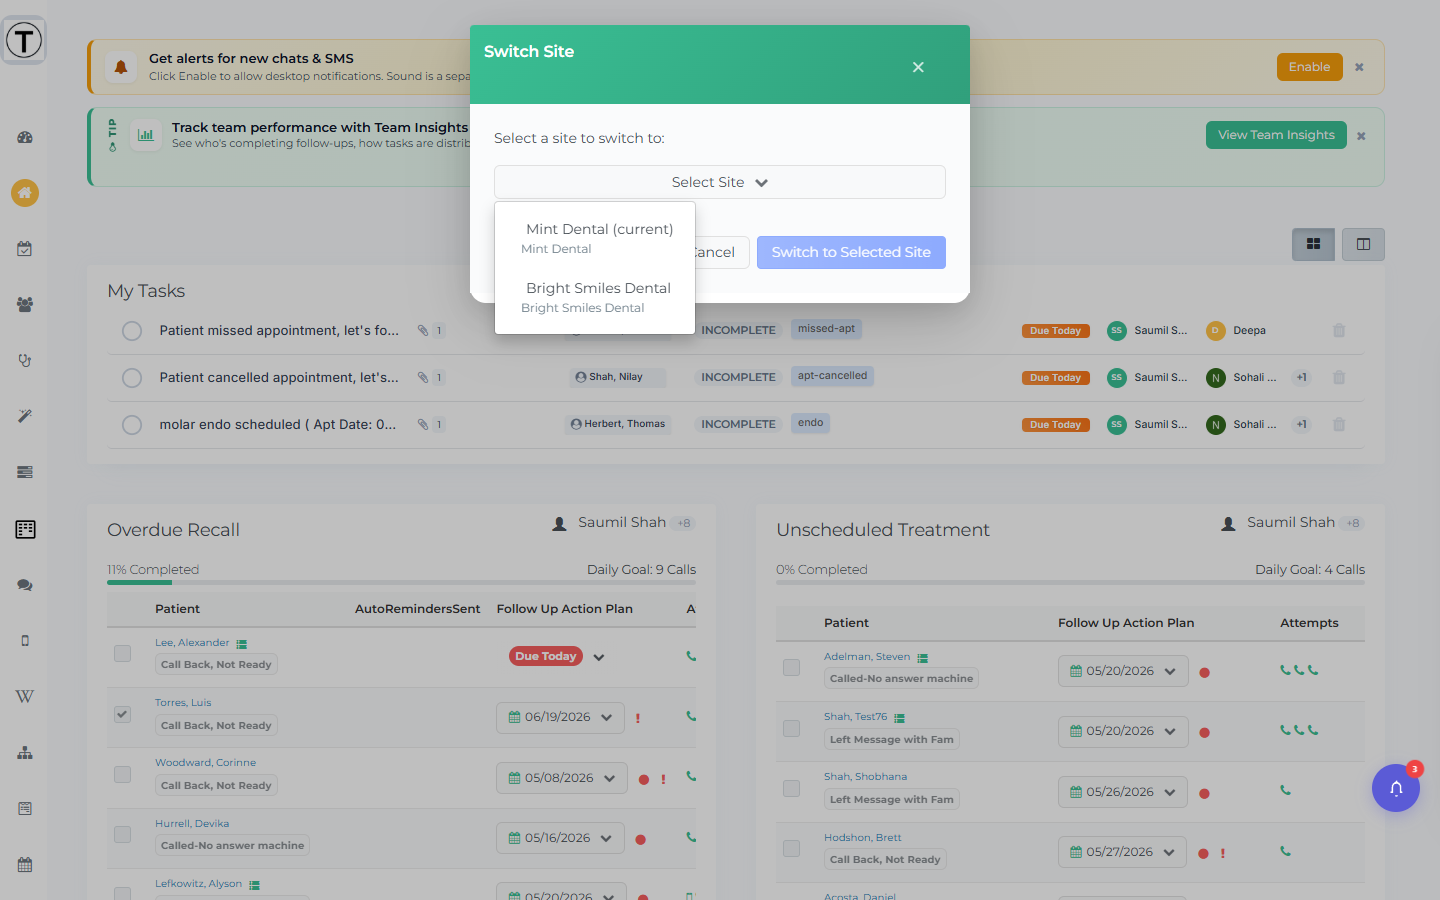
Task: Open the dashboard gauge icon in sidebar
Action: pyautogui.click(x=25, y=137)
